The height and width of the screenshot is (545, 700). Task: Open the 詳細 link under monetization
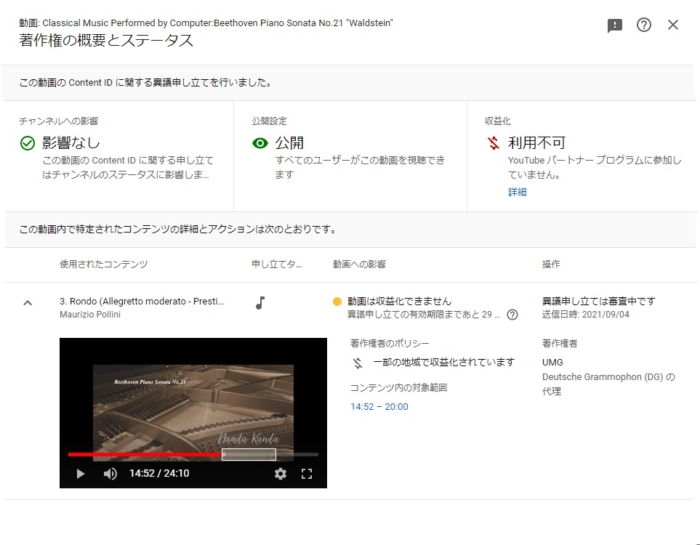[517, 192]
